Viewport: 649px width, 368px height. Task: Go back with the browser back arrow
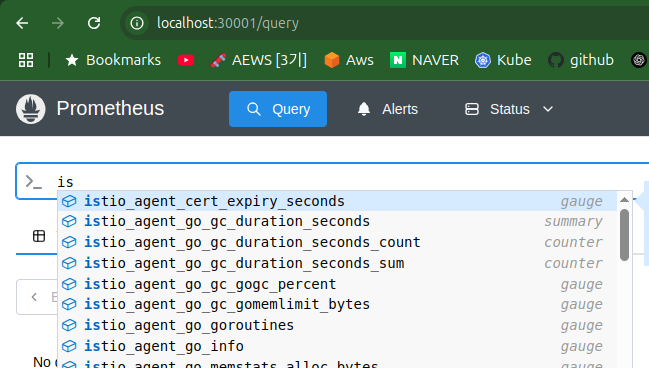22,23
